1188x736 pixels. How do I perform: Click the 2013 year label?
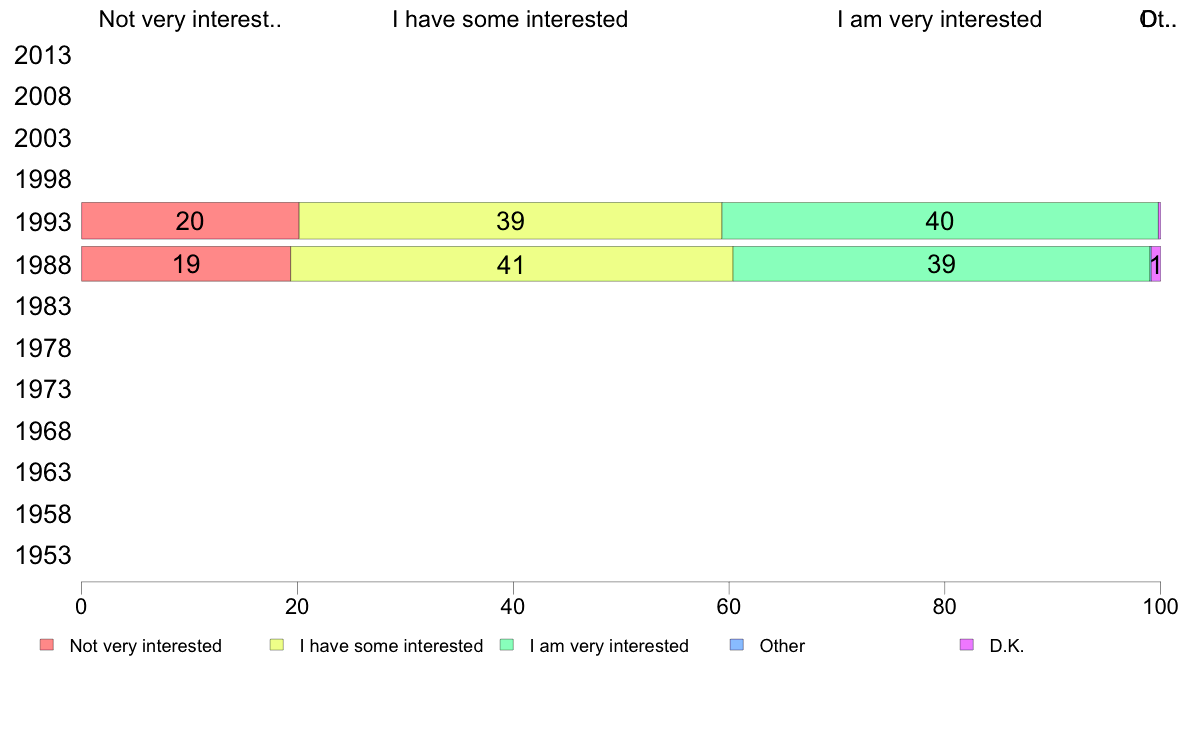pyautogui.click(x=42, y=55)
